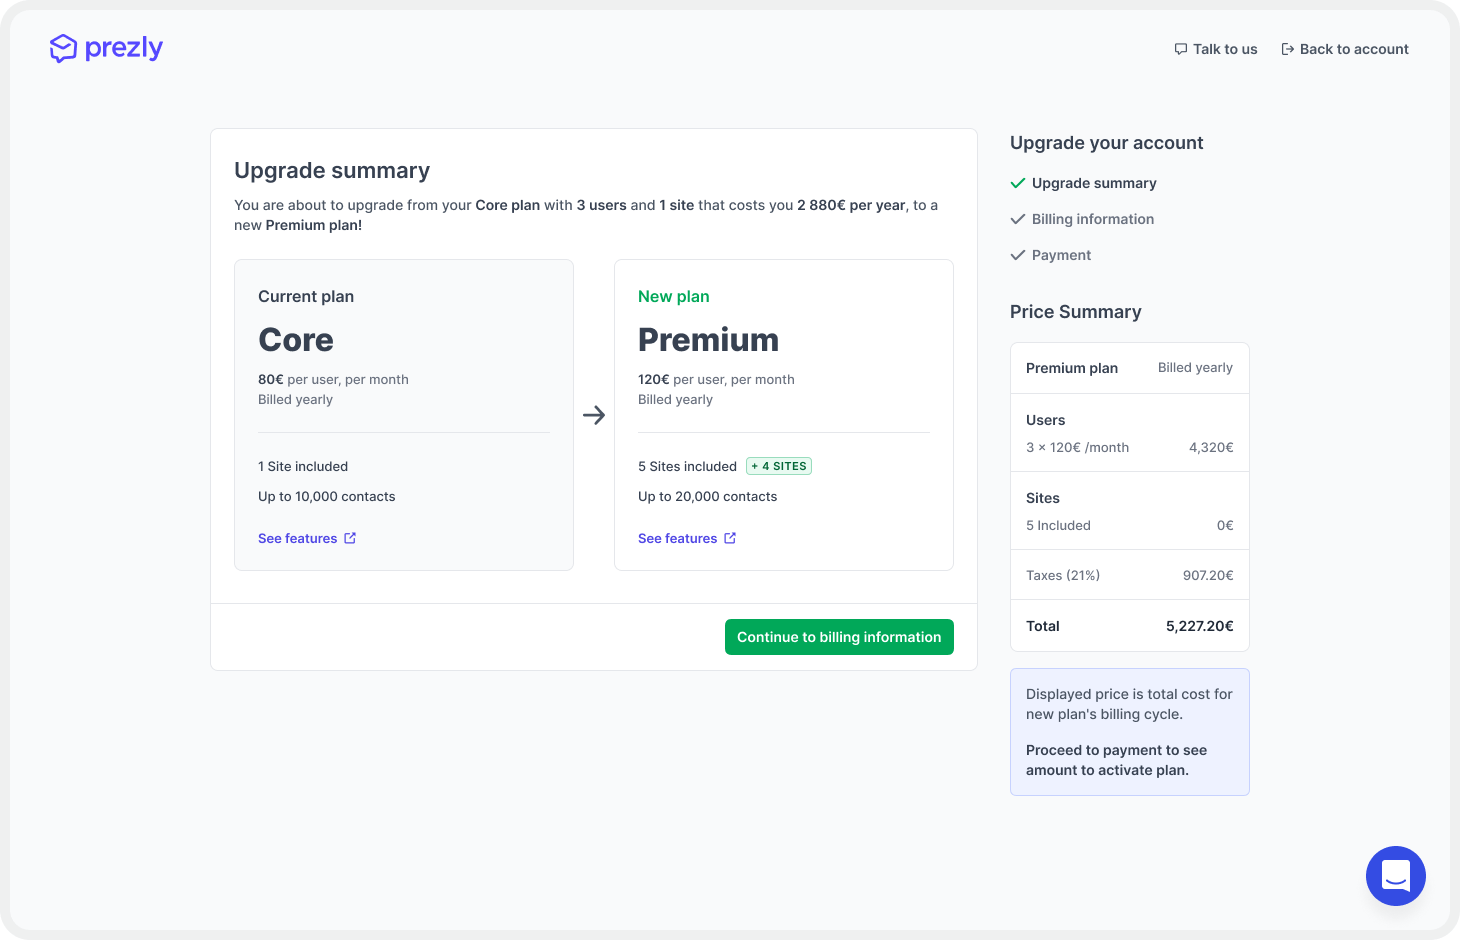This screenshot has width=1460, height=940.
Task: Click the + 4 SITES badge
Action: tap(779, 466)
